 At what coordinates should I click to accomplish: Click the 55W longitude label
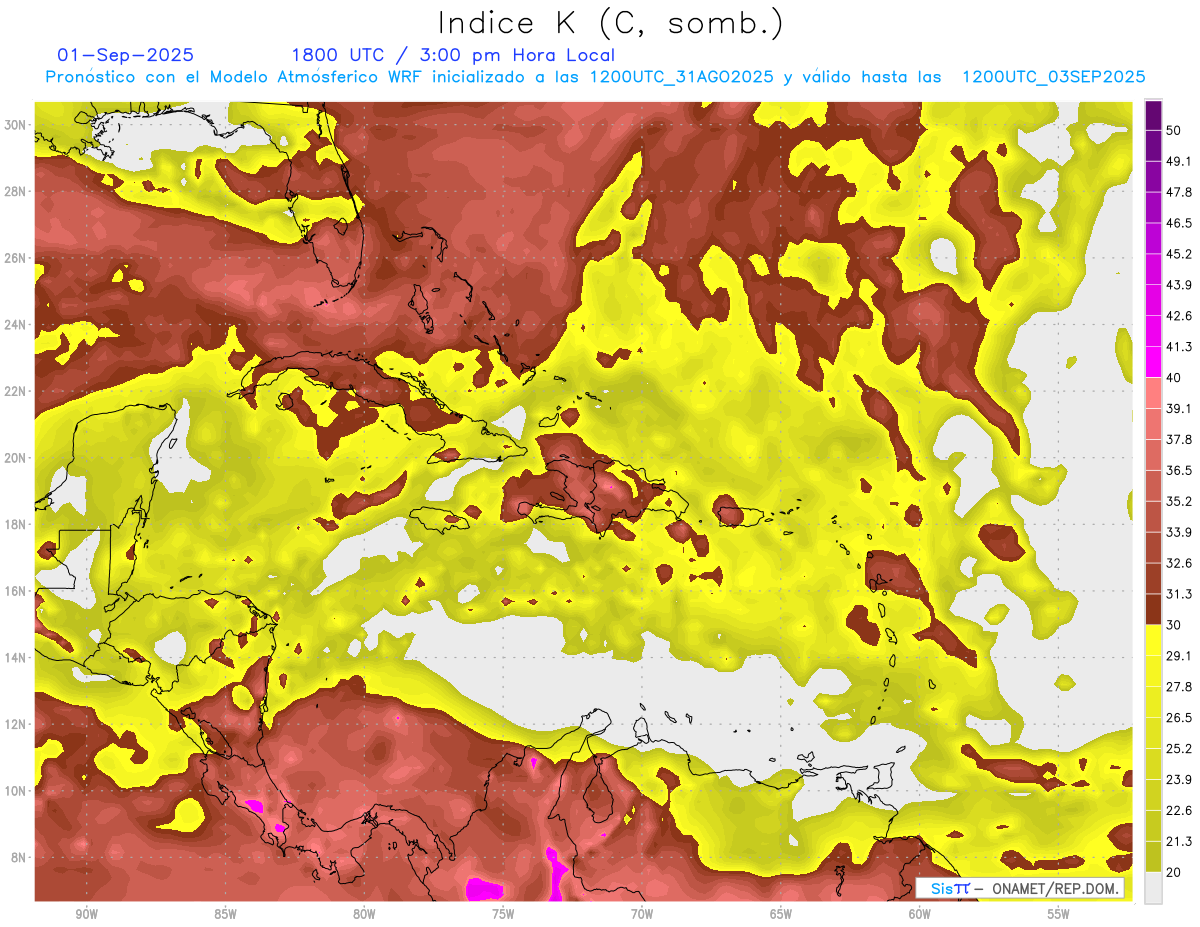(1059, 914)
